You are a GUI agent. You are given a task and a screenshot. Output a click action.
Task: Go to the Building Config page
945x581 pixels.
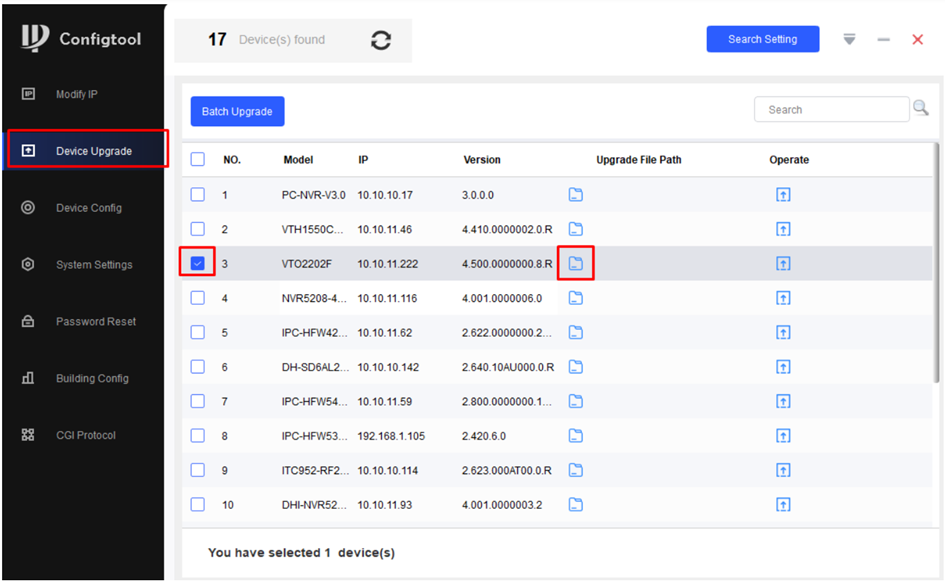pyautogui.click(x=92, y=379)
